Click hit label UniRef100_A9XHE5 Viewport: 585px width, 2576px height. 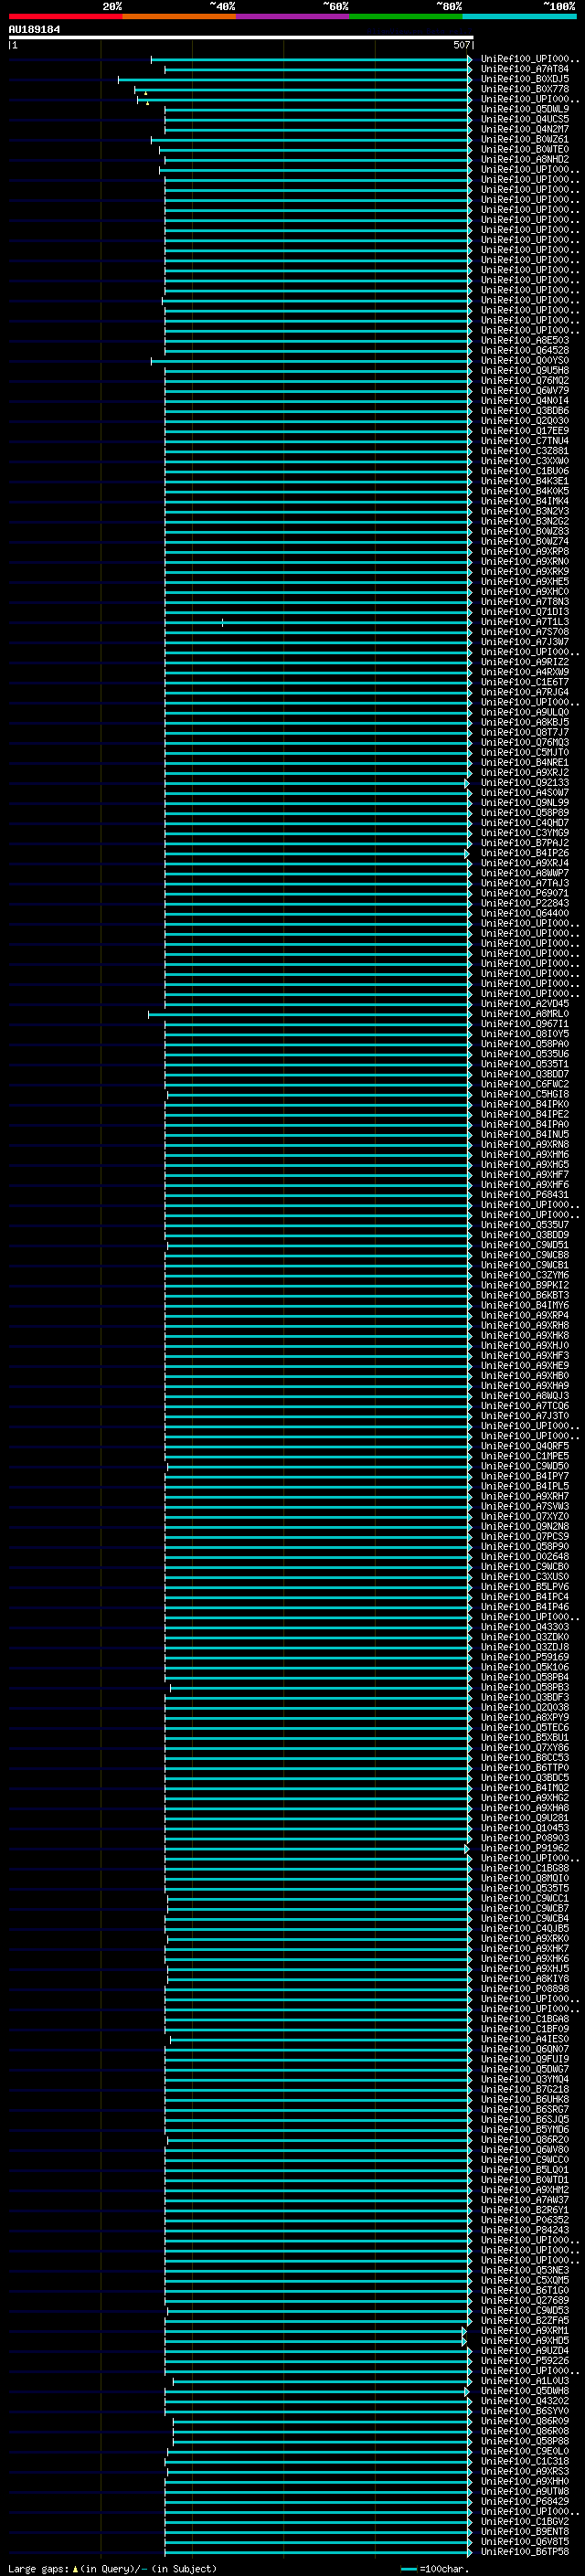[x=524, y=581]
